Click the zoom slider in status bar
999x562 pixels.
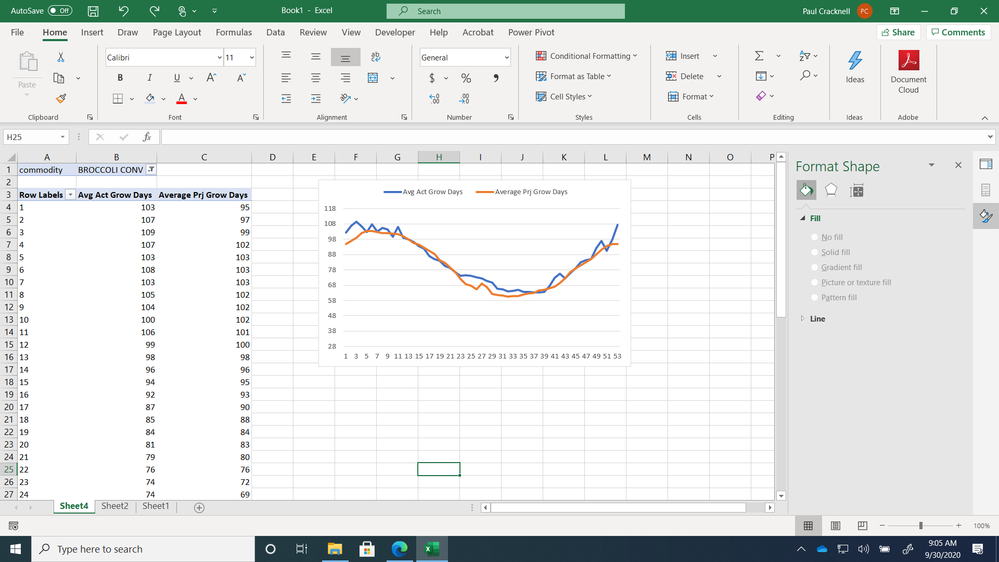921,526
